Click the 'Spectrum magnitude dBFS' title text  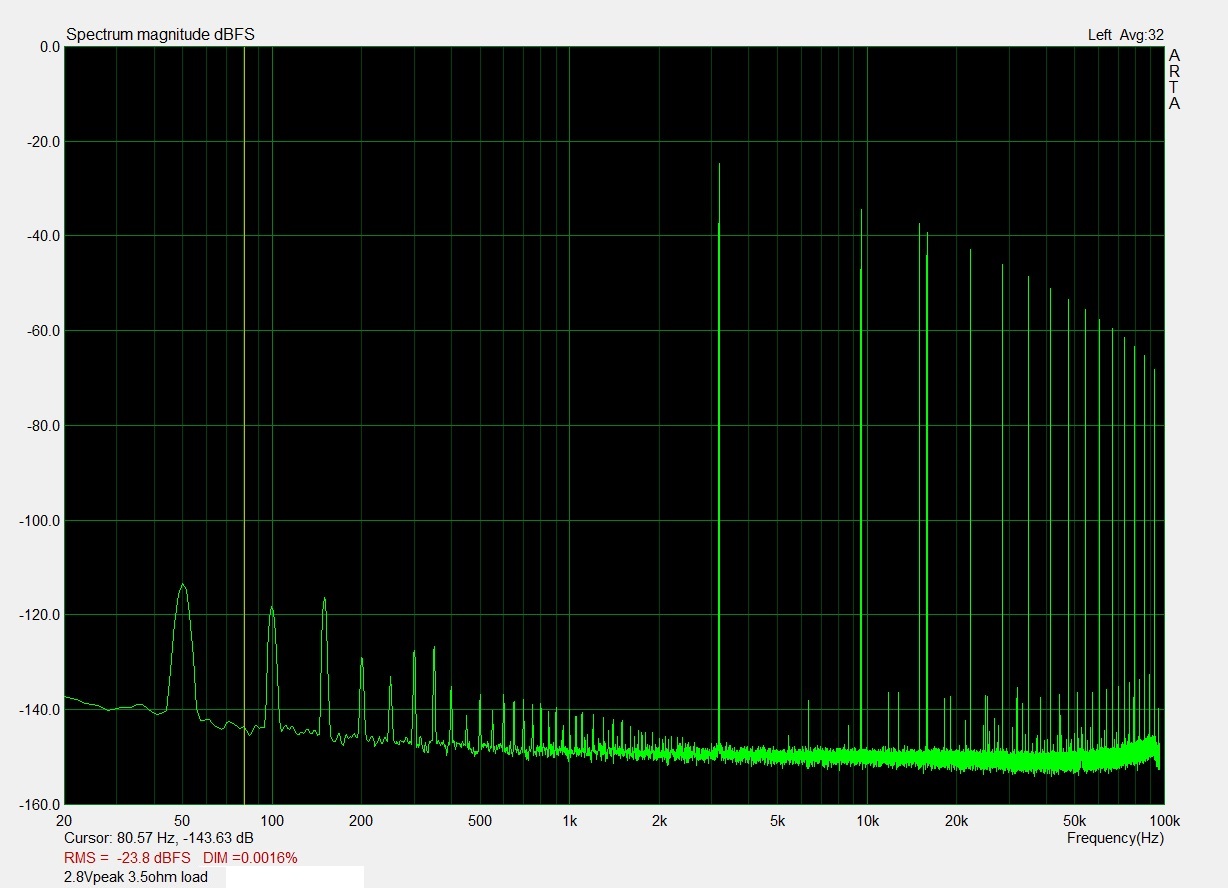coord(160,35)
